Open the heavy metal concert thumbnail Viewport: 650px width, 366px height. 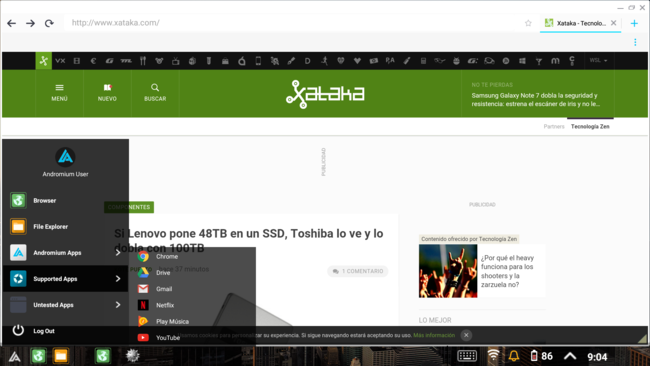(x=448, y=271)
